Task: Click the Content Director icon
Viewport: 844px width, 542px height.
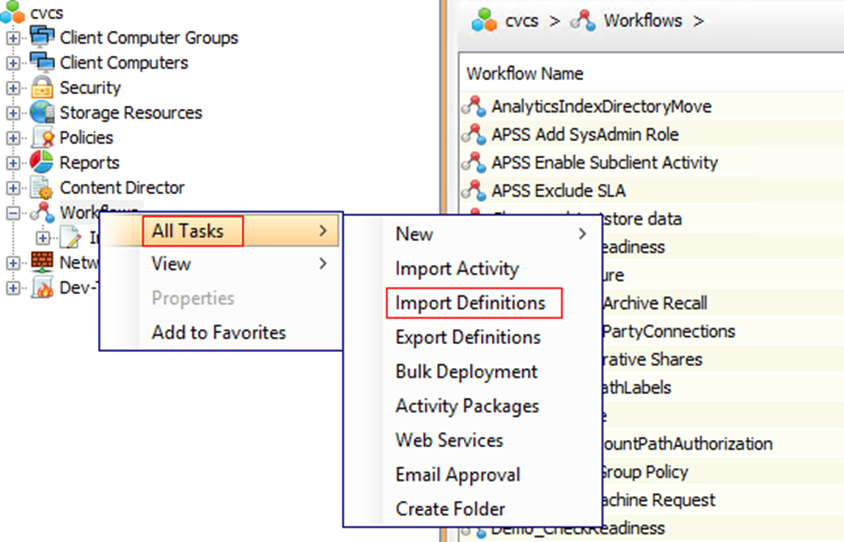Action: pyautogui.click(x=43, y=188)
